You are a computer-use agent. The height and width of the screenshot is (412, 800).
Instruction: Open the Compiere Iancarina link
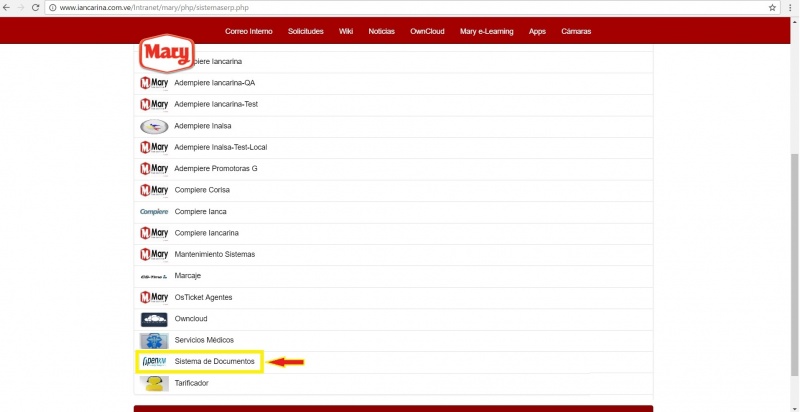(x=207, y=233)
